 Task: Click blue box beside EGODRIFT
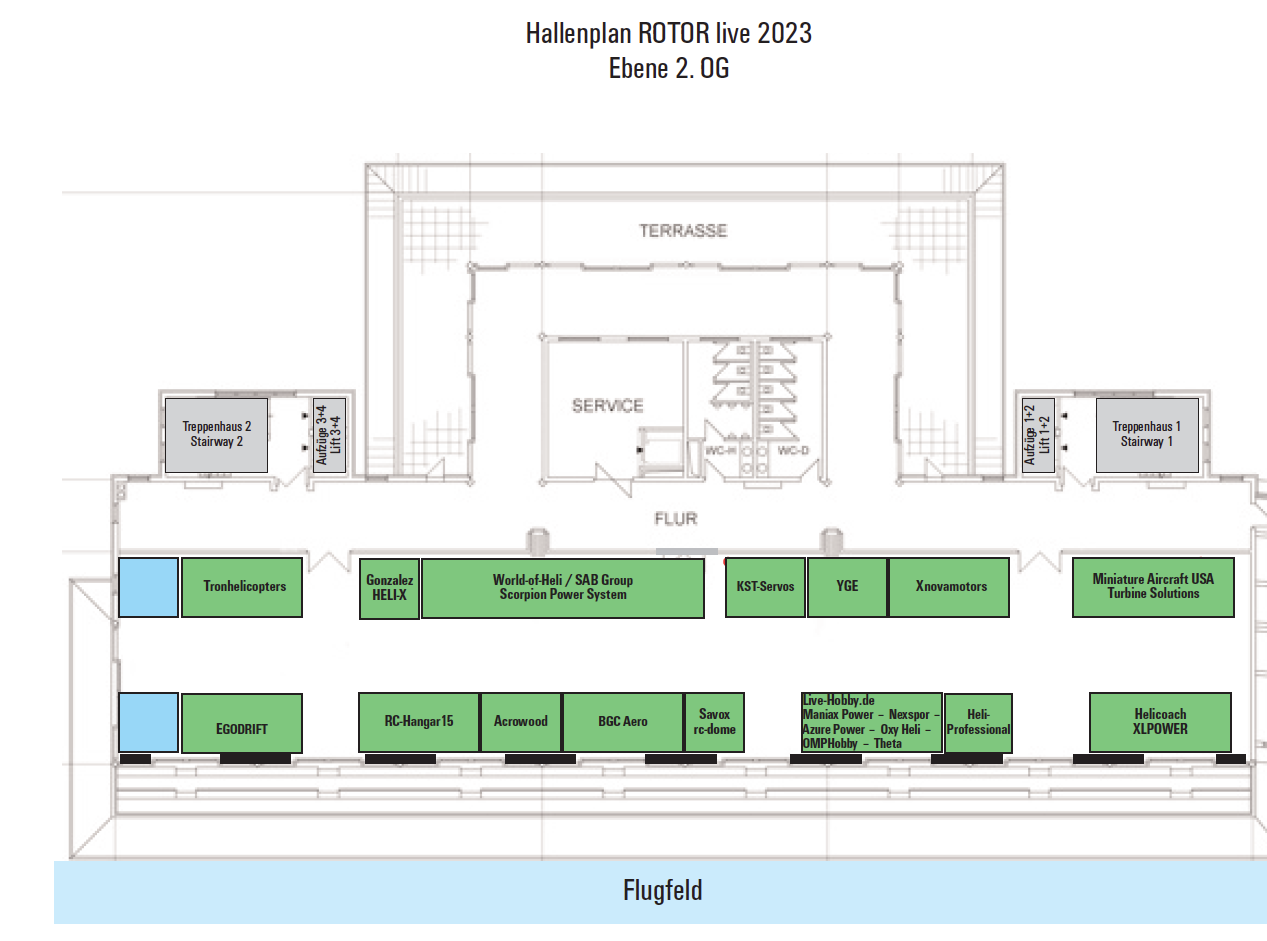(149, 722)
